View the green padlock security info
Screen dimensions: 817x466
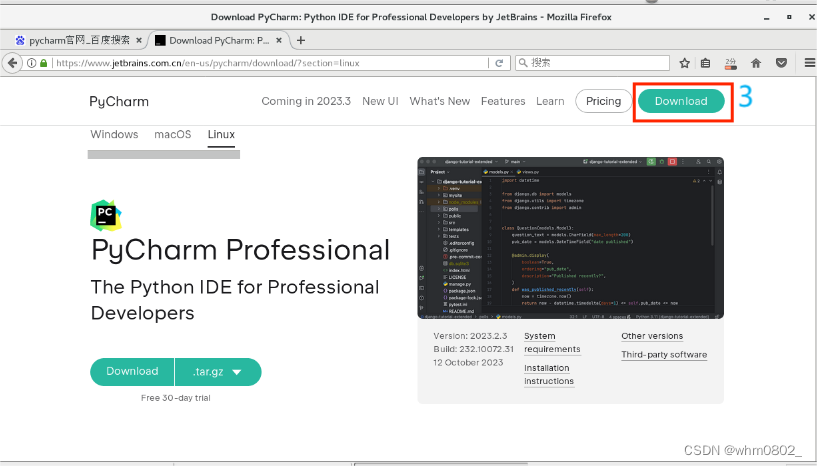pyautogui.click(x=44, y=63)
